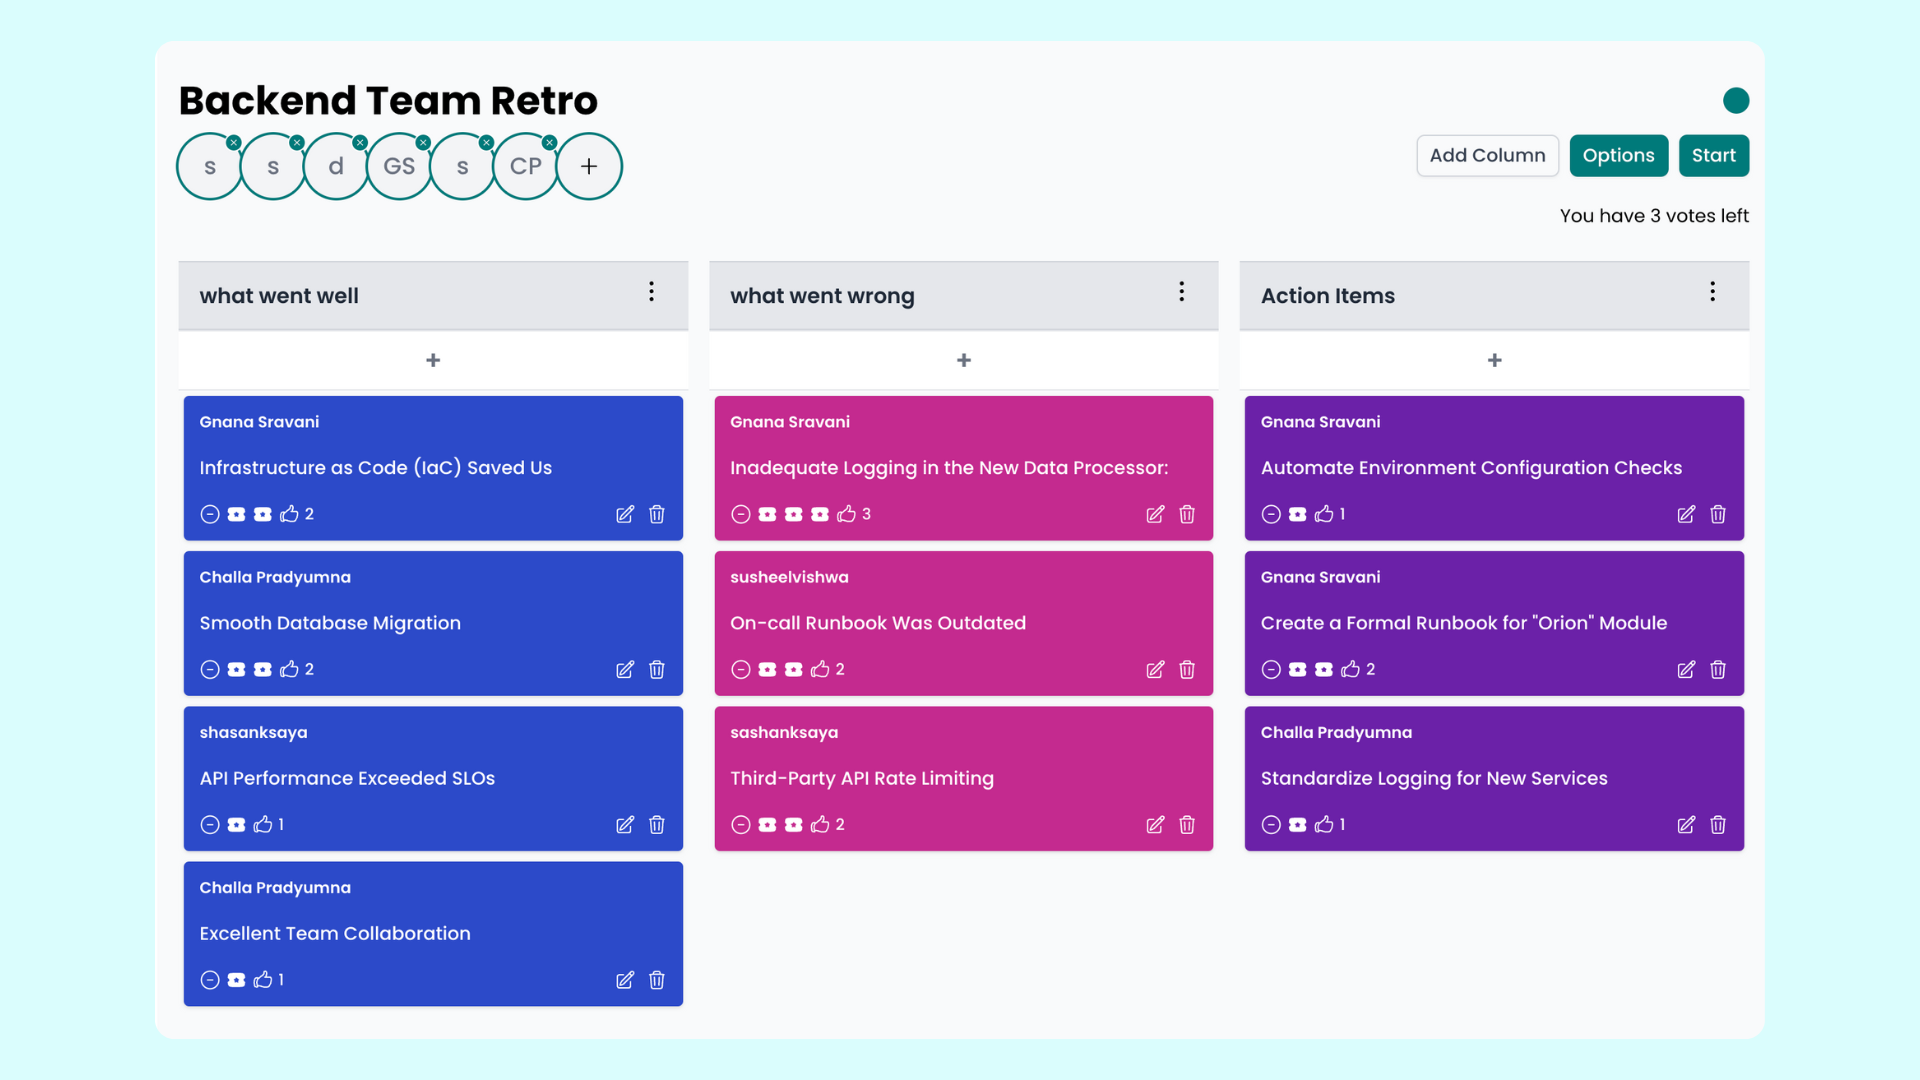The height and width of the screenshot is (1080, 1920).
Task: Remove vote from API Performance Exceeded SLOs card
Action: tap(210, 825)
